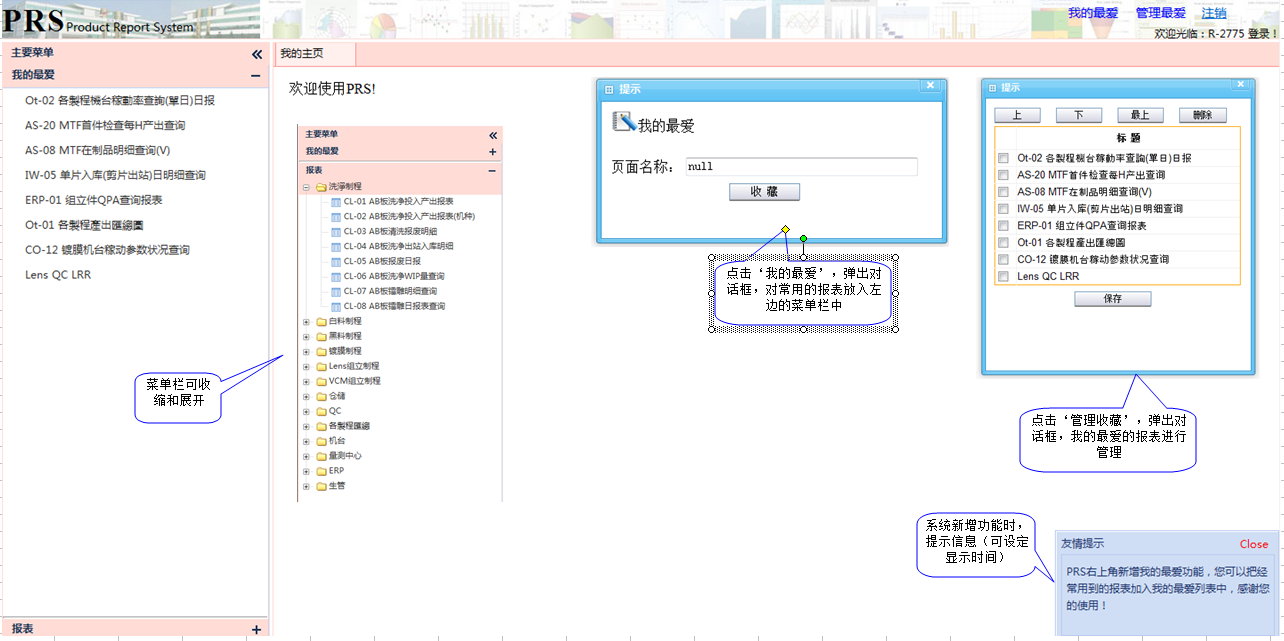The height and width of the screenshot is (641, 1284).
Task: Click the 机台 folder icon
Action: click(x=320, y=440)
